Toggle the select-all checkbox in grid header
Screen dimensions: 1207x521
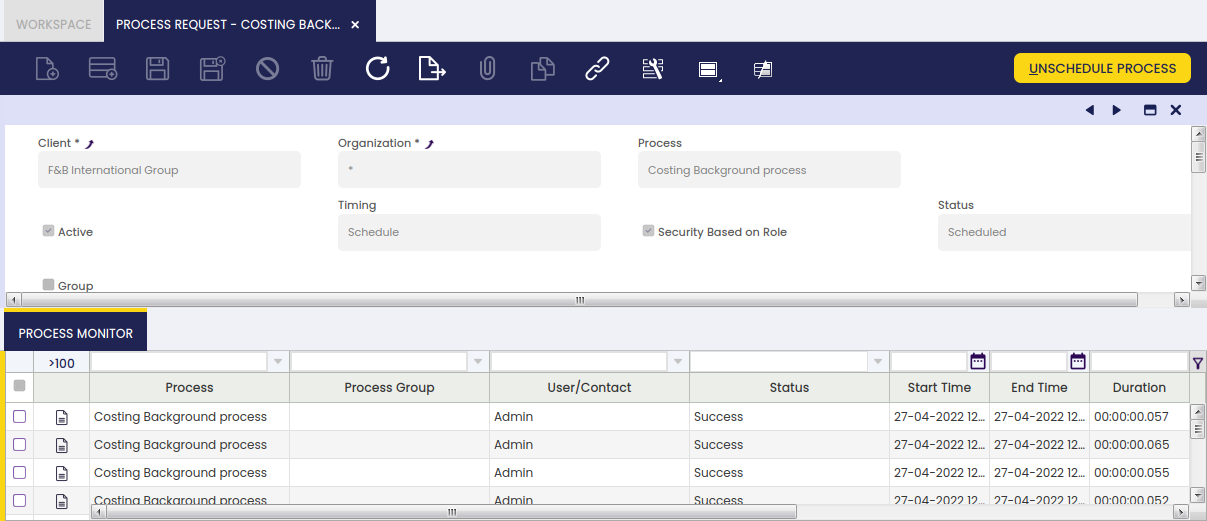point(20,387)
